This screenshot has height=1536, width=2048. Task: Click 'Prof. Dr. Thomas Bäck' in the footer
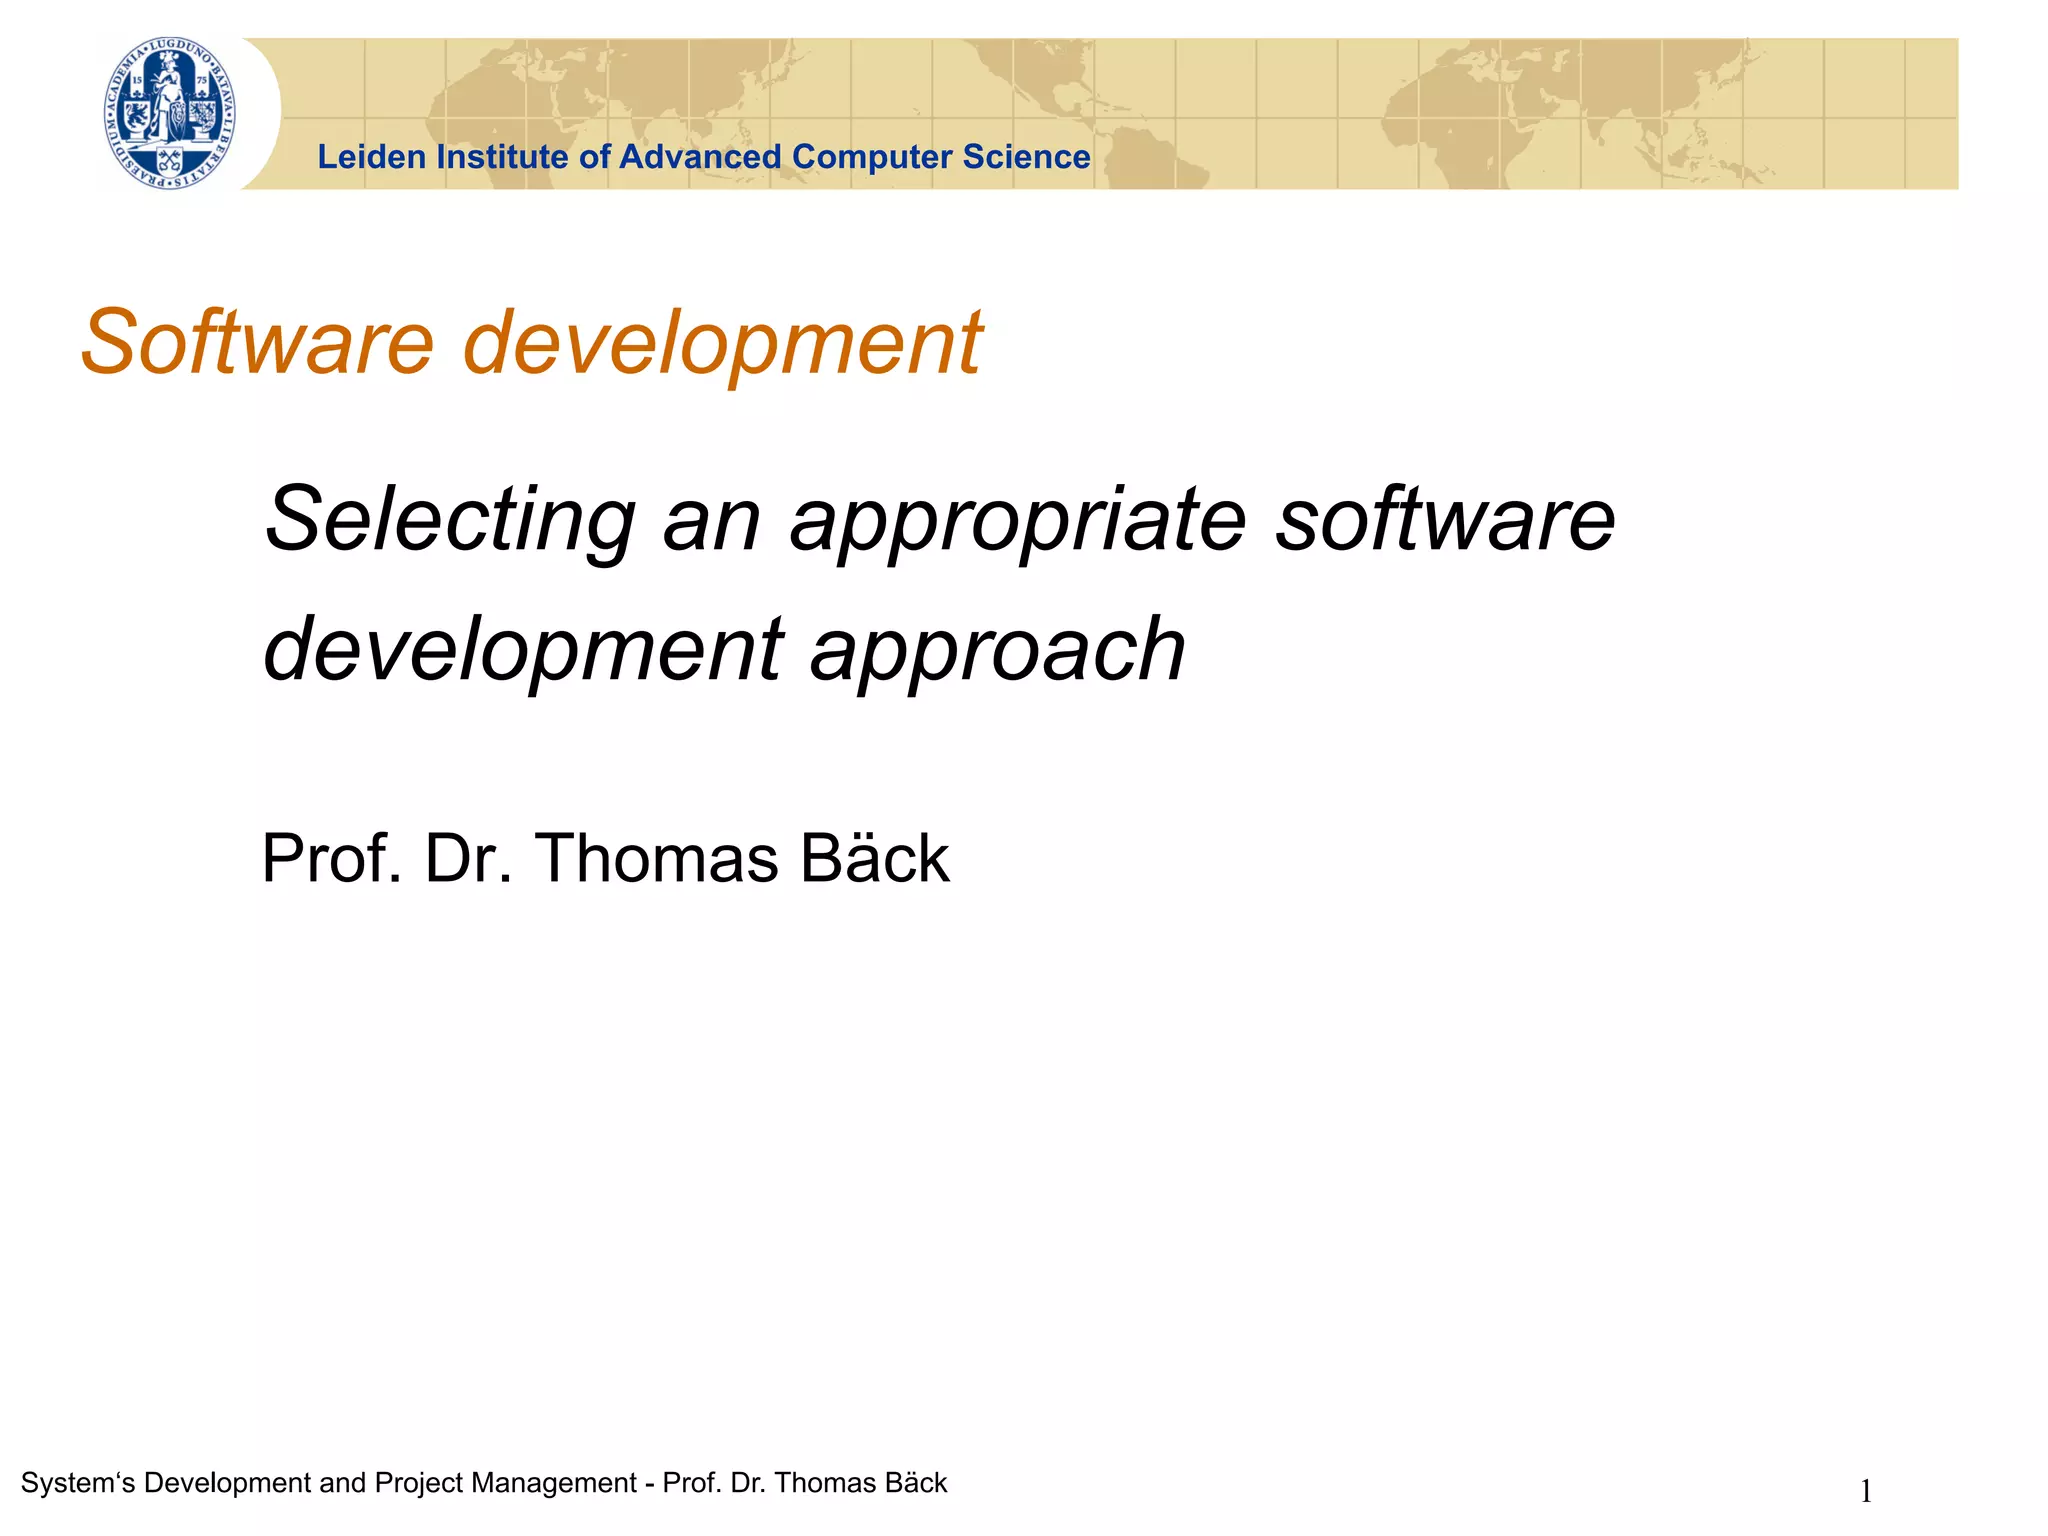(x=804, y=1482)
